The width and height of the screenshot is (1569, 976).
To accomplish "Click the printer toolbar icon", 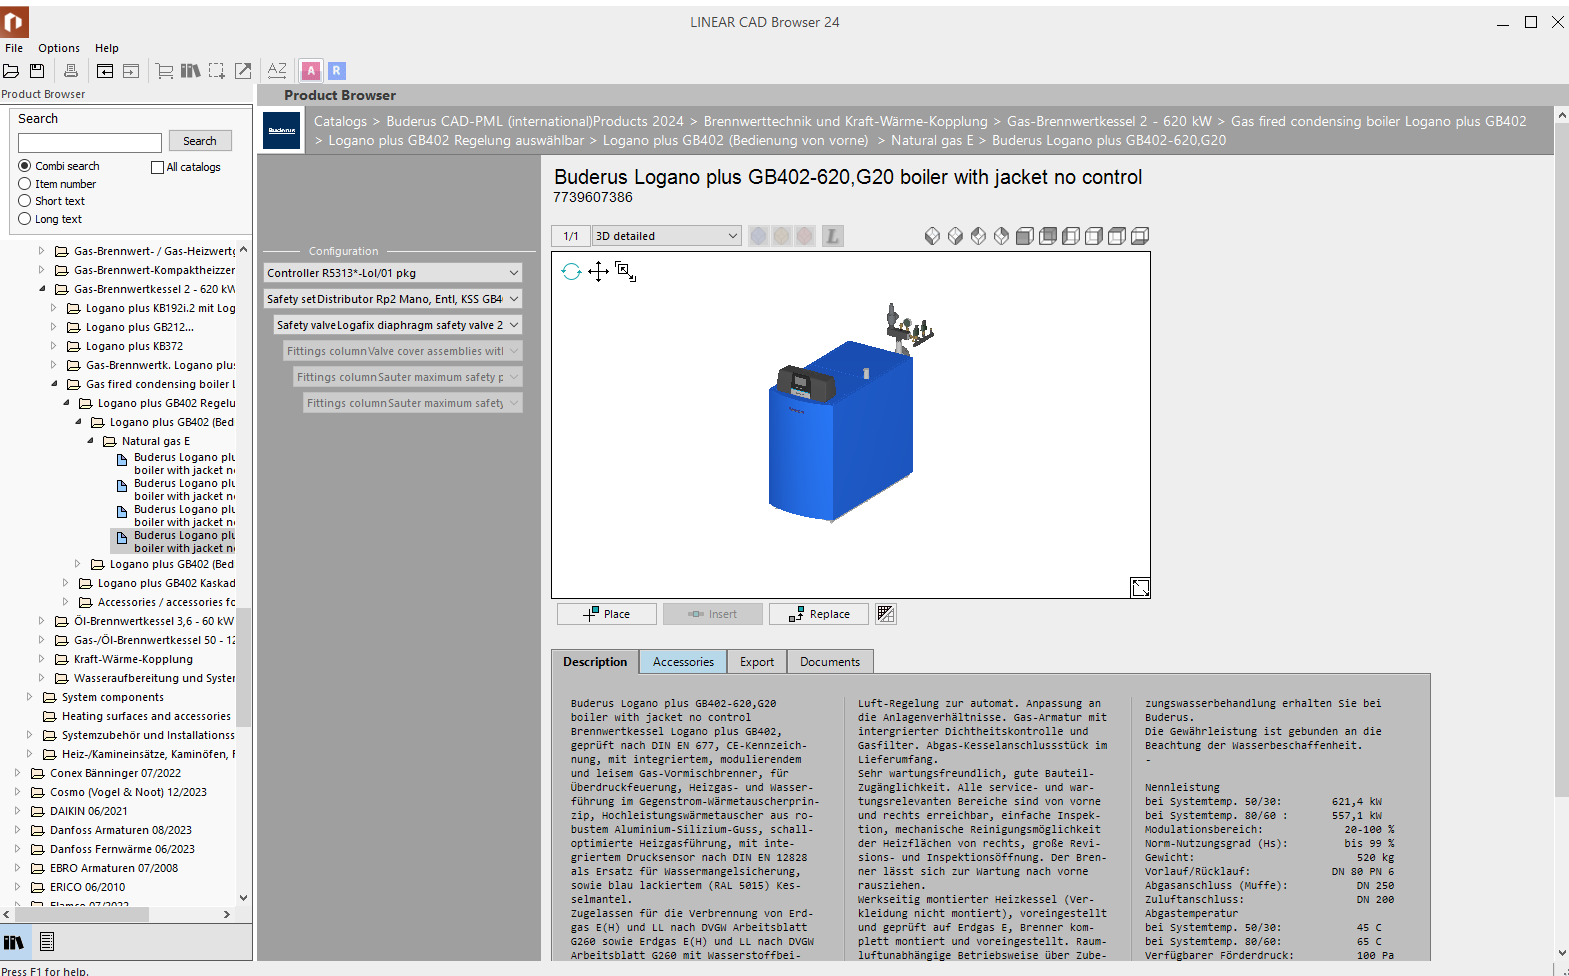I will point(71,71).
